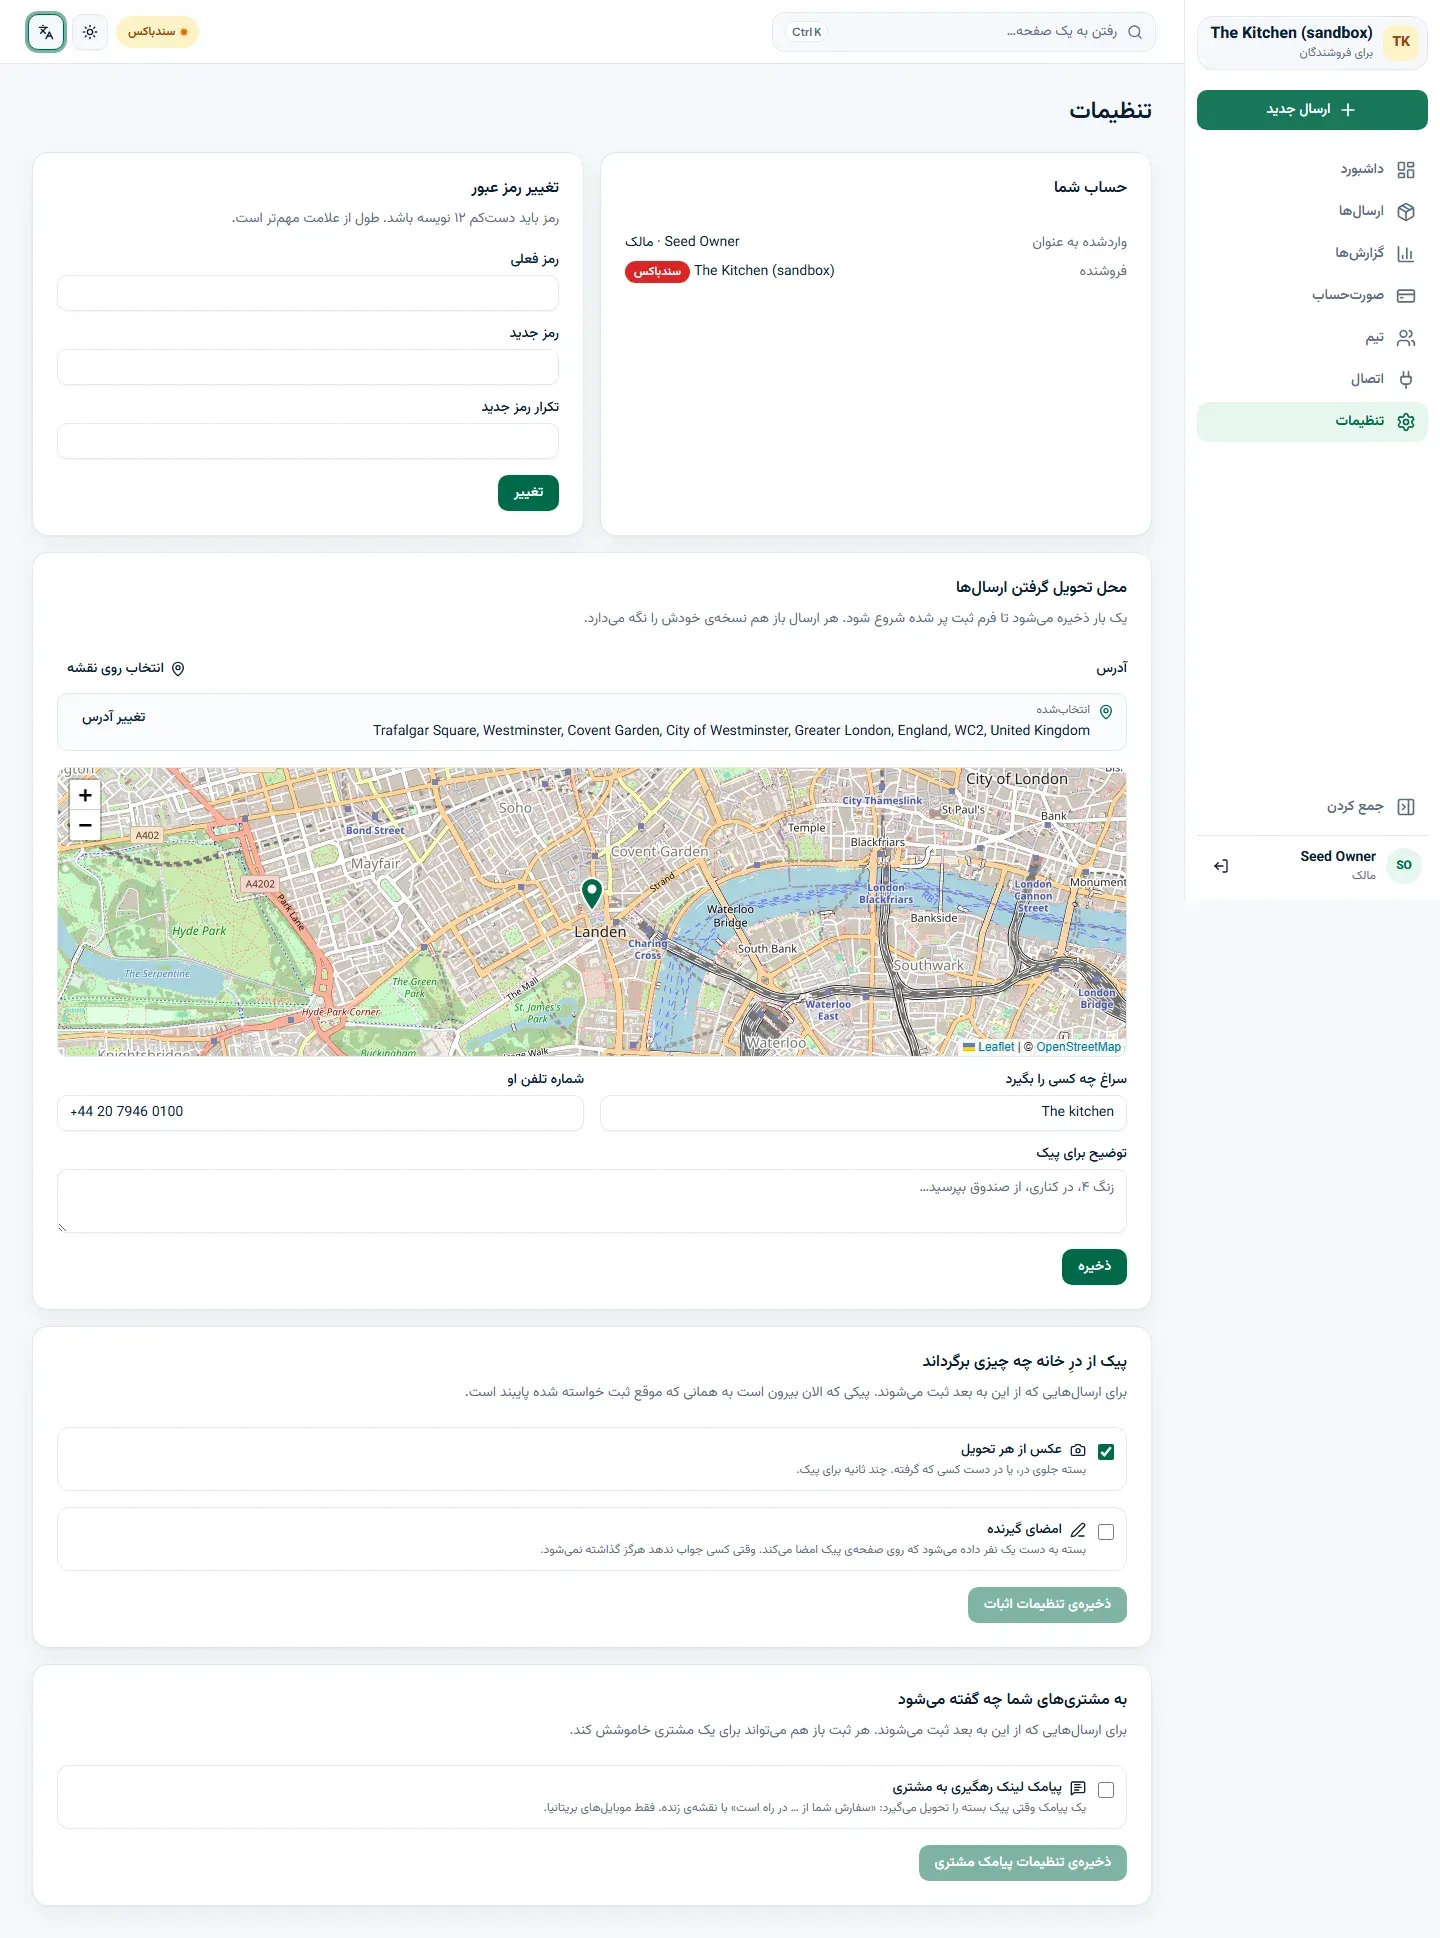Image resolution: width=1440 pixels, height=1938 pixels.
Task: Zoom in the map with plus button
Action: (85, 795)
